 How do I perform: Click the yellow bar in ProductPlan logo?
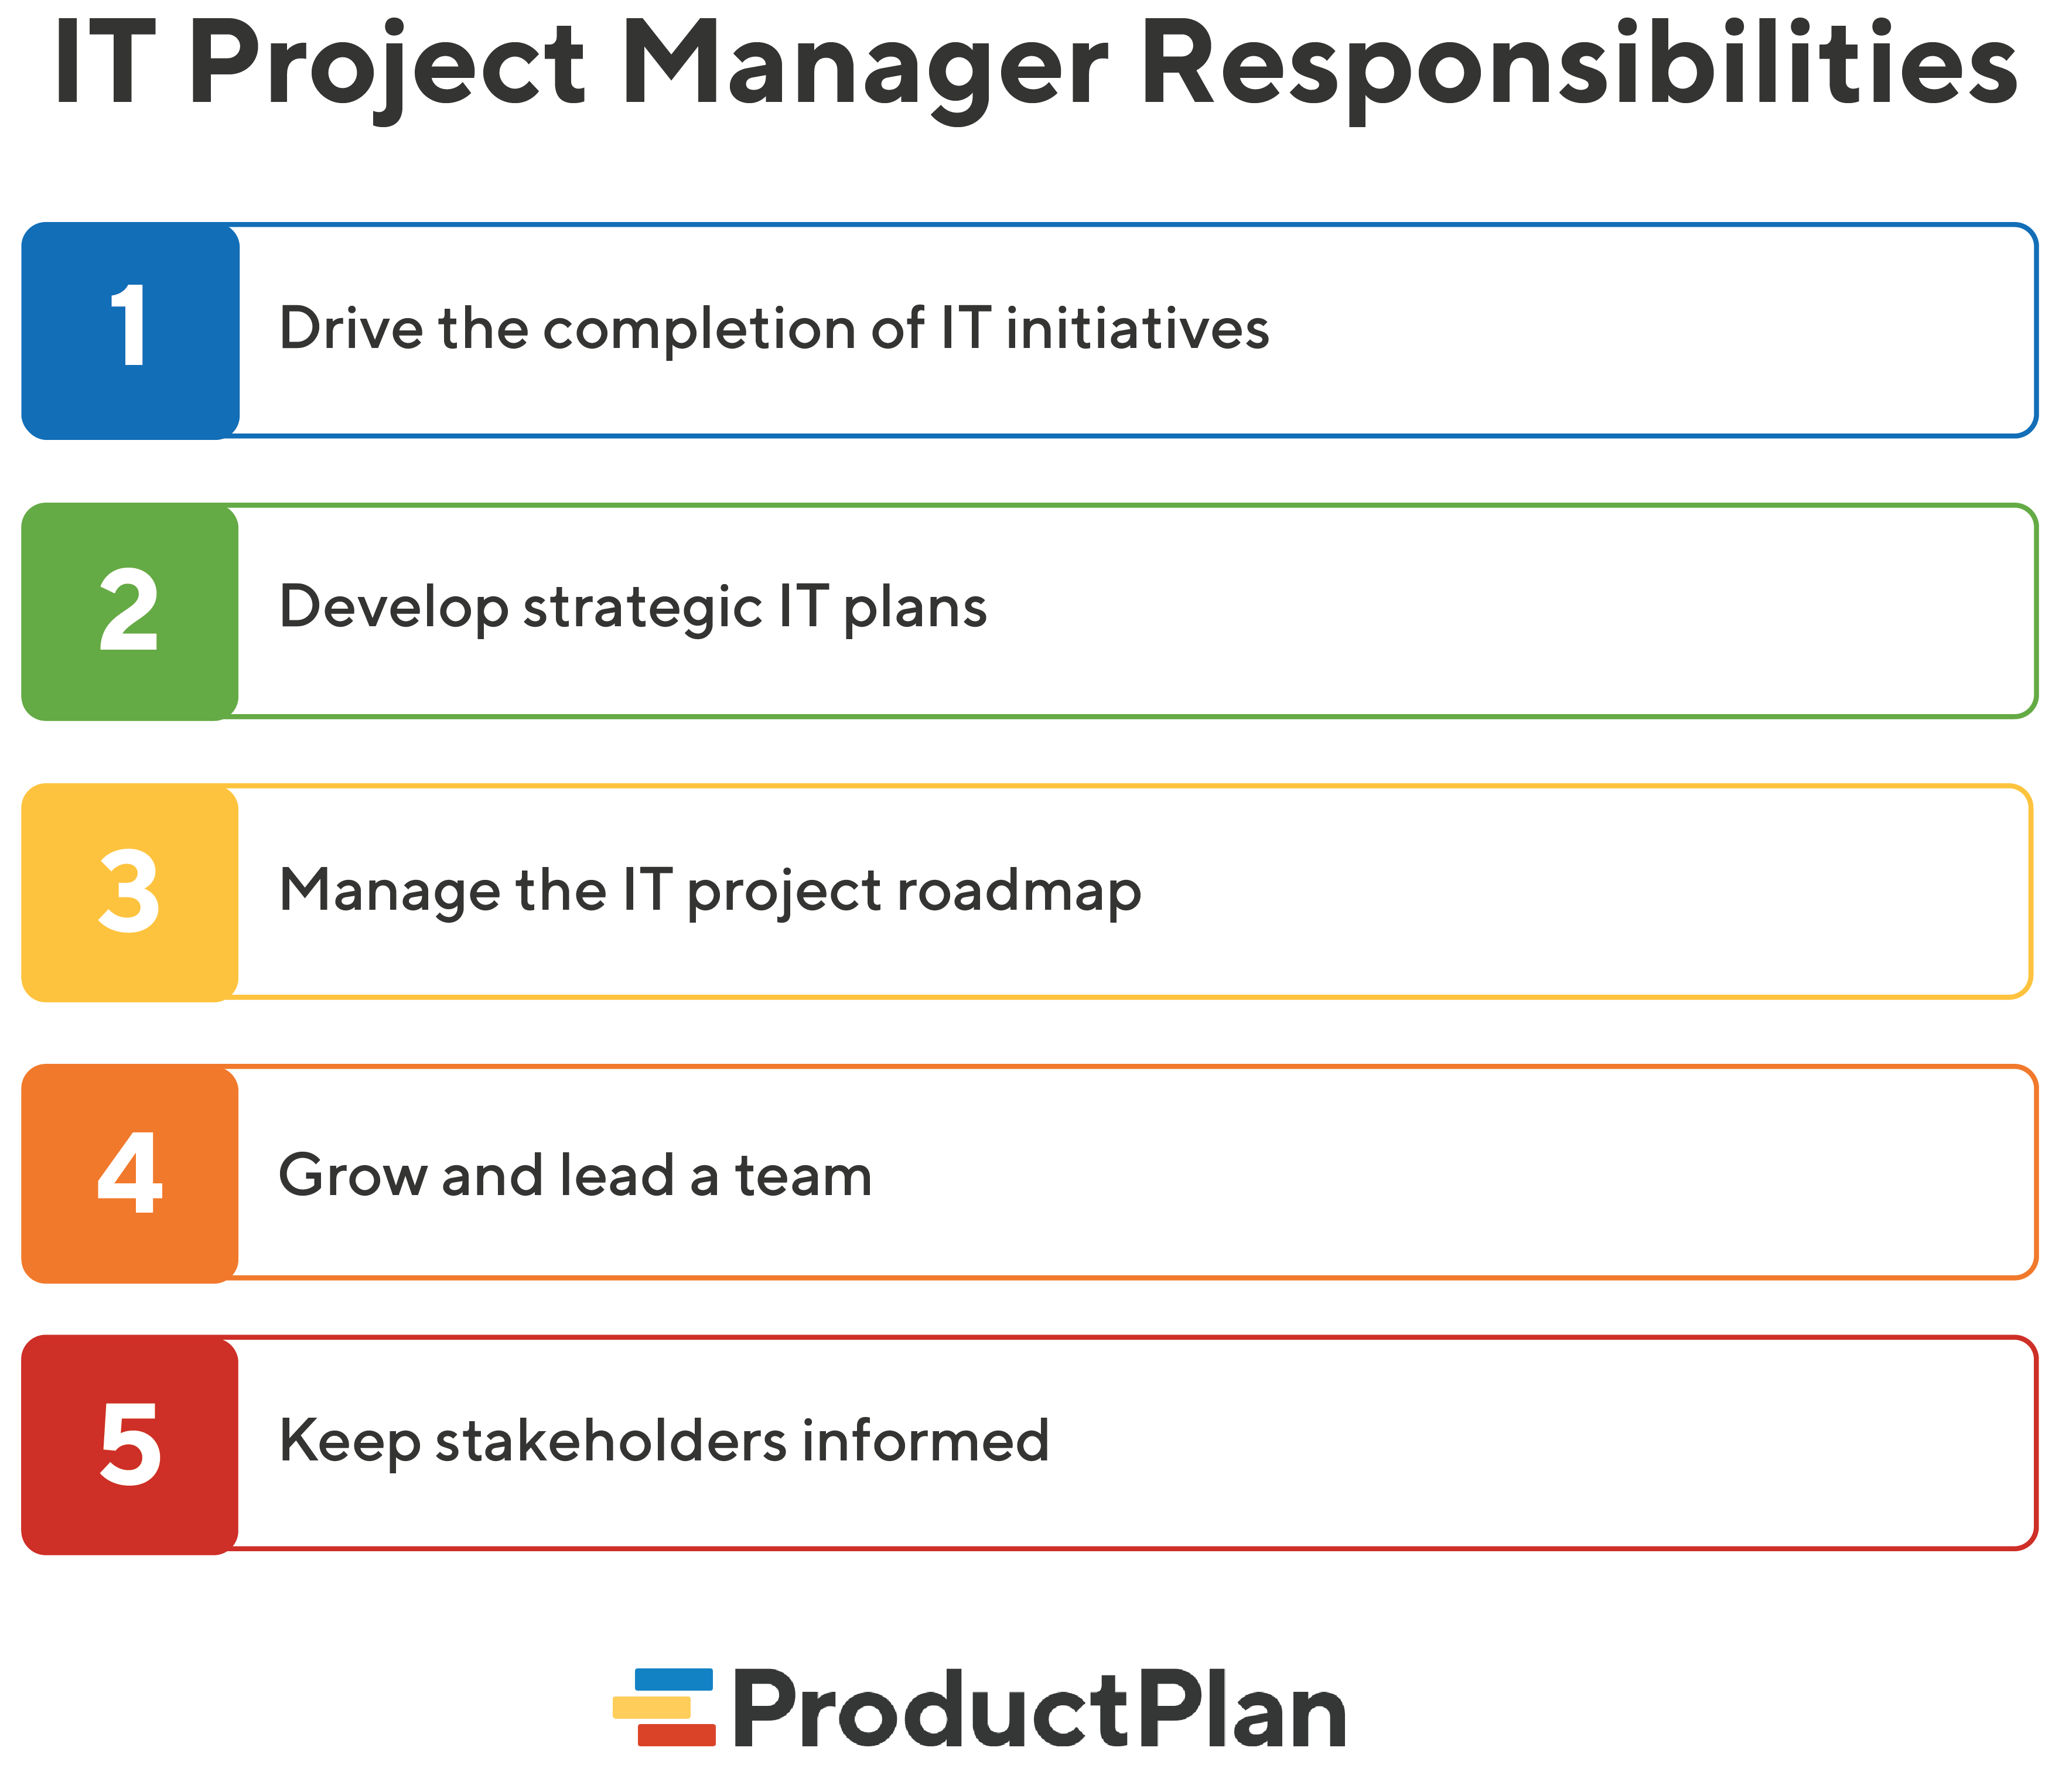(x=652, y=1707)
